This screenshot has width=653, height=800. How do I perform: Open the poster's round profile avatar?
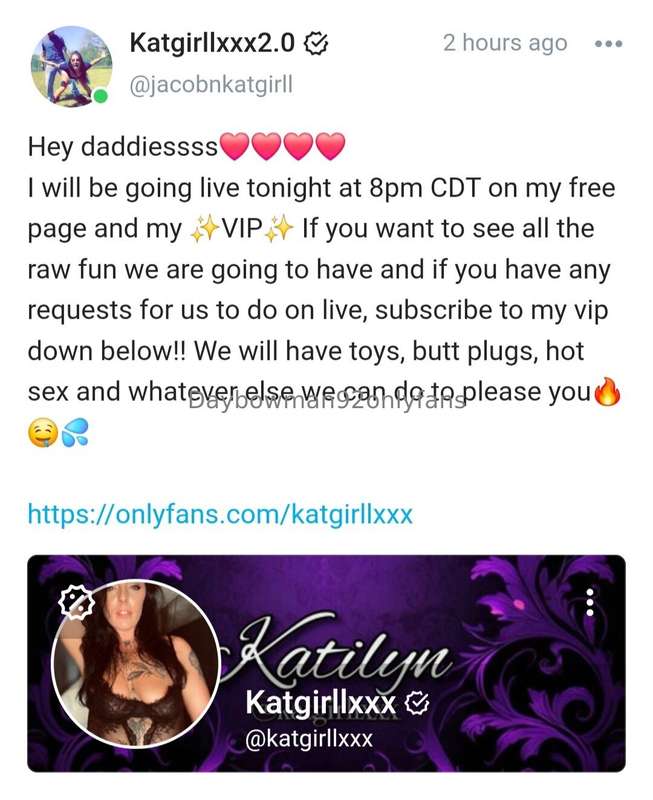pyautogui.click(x=71, y=66)
